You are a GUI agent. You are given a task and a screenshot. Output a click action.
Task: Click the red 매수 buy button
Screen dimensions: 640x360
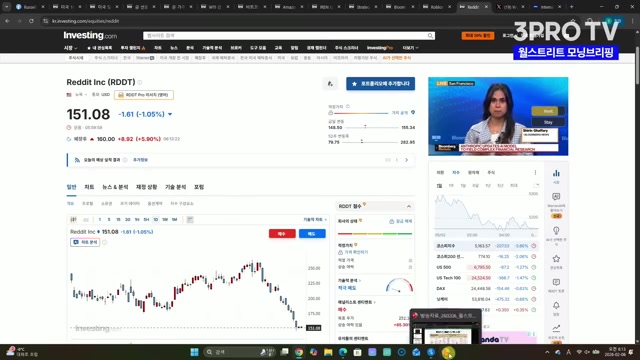(282, 233)
